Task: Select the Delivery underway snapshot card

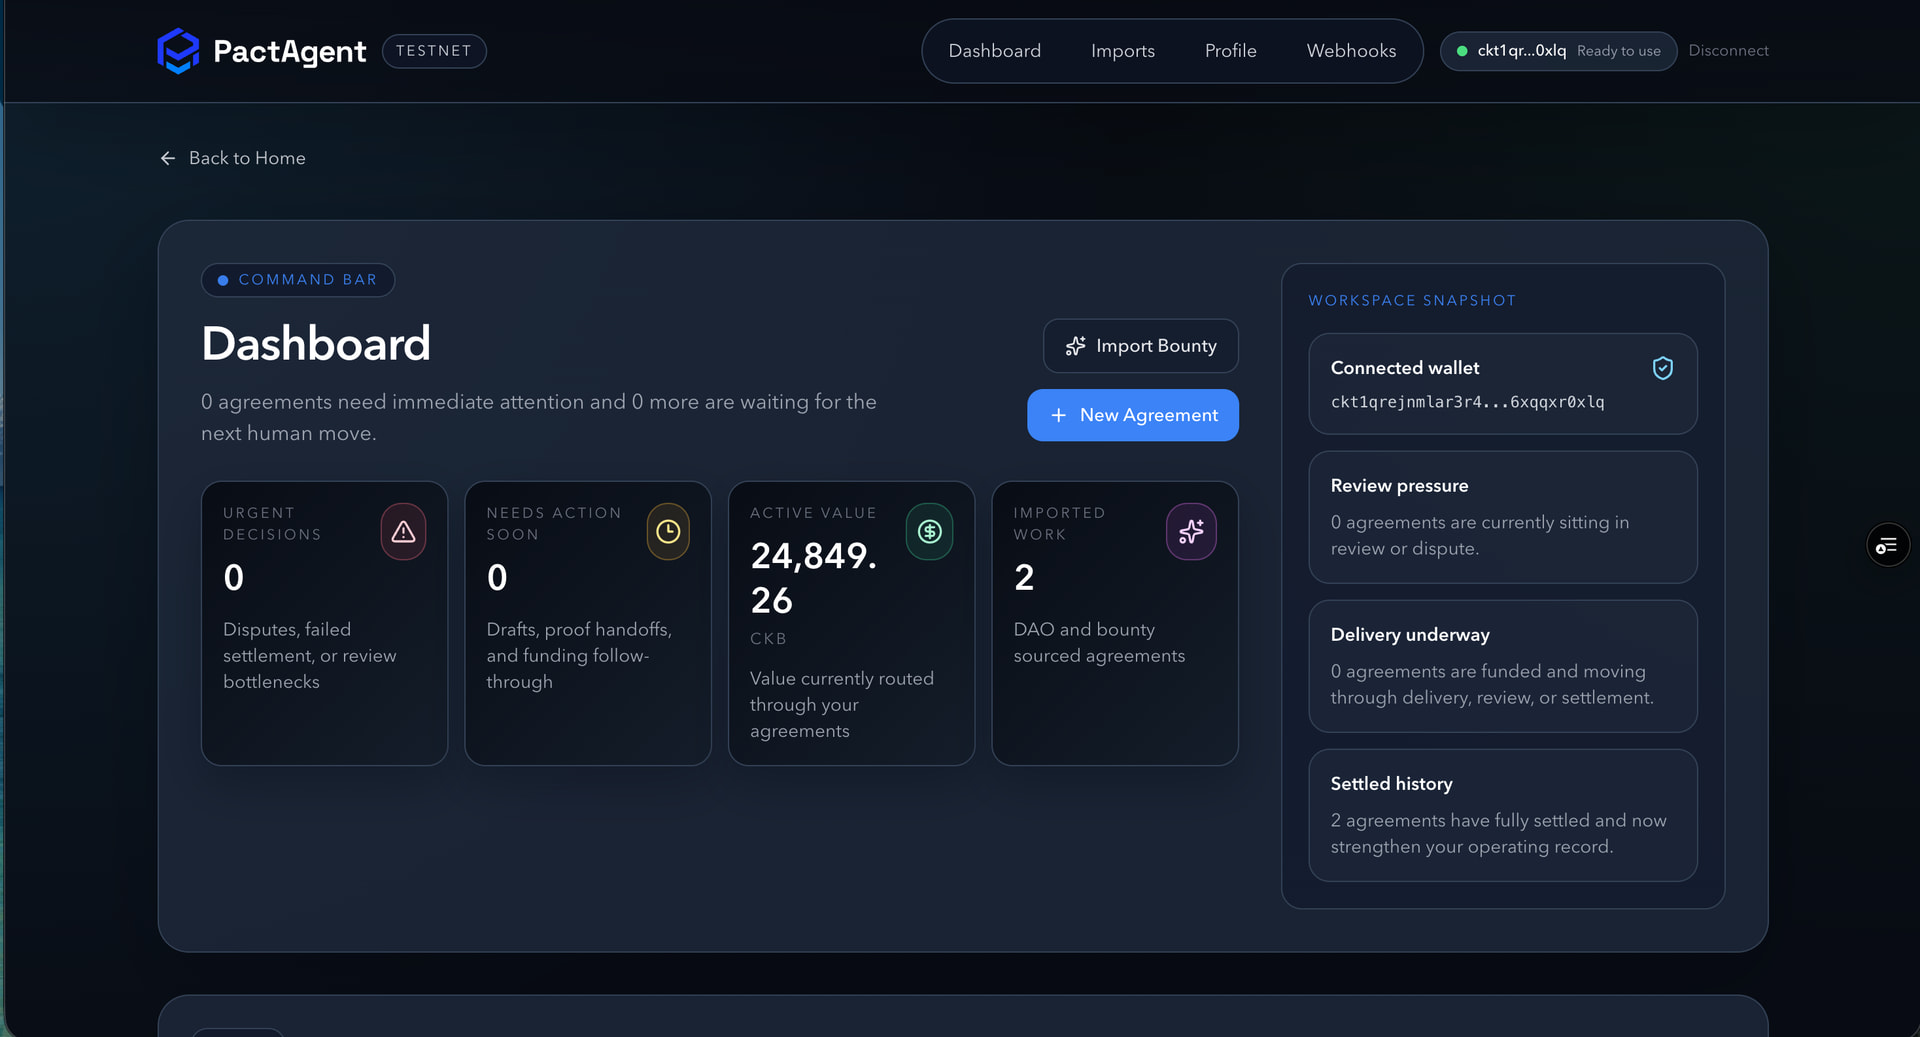Action: (x=1503, y=666)
